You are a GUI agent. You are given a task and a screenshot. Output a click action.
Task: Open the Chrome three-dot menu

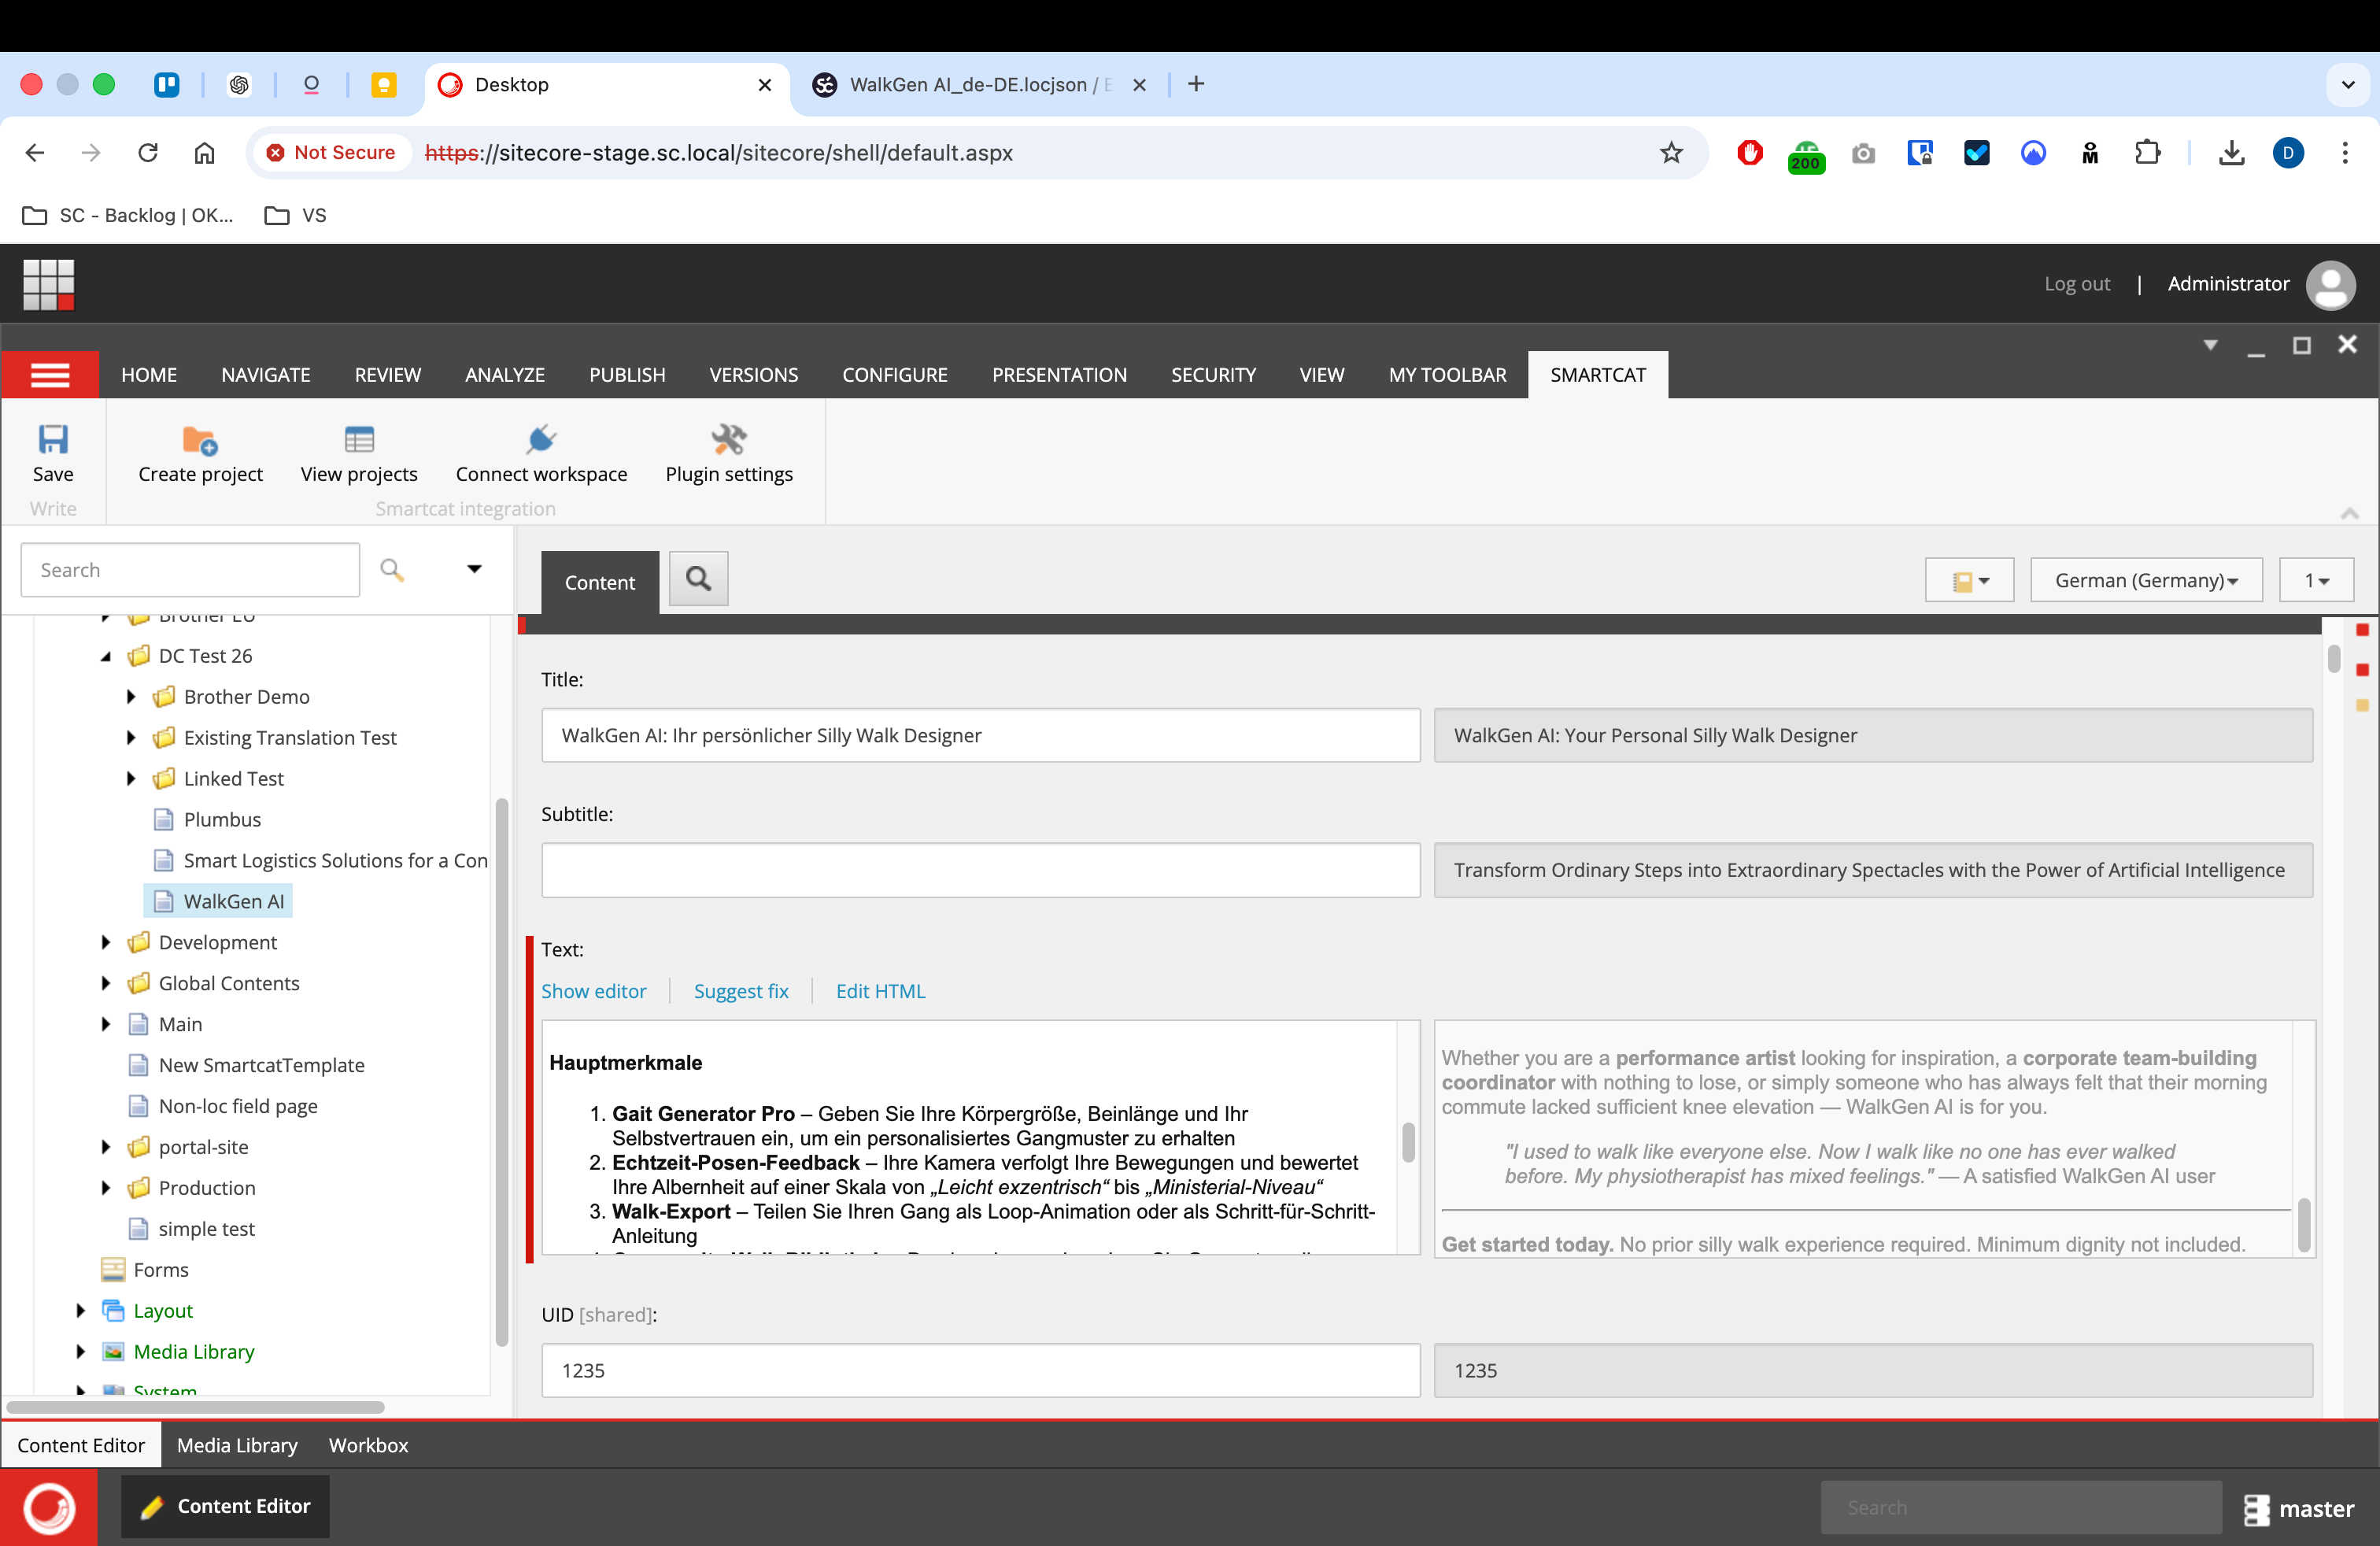tap(2345, 153)
